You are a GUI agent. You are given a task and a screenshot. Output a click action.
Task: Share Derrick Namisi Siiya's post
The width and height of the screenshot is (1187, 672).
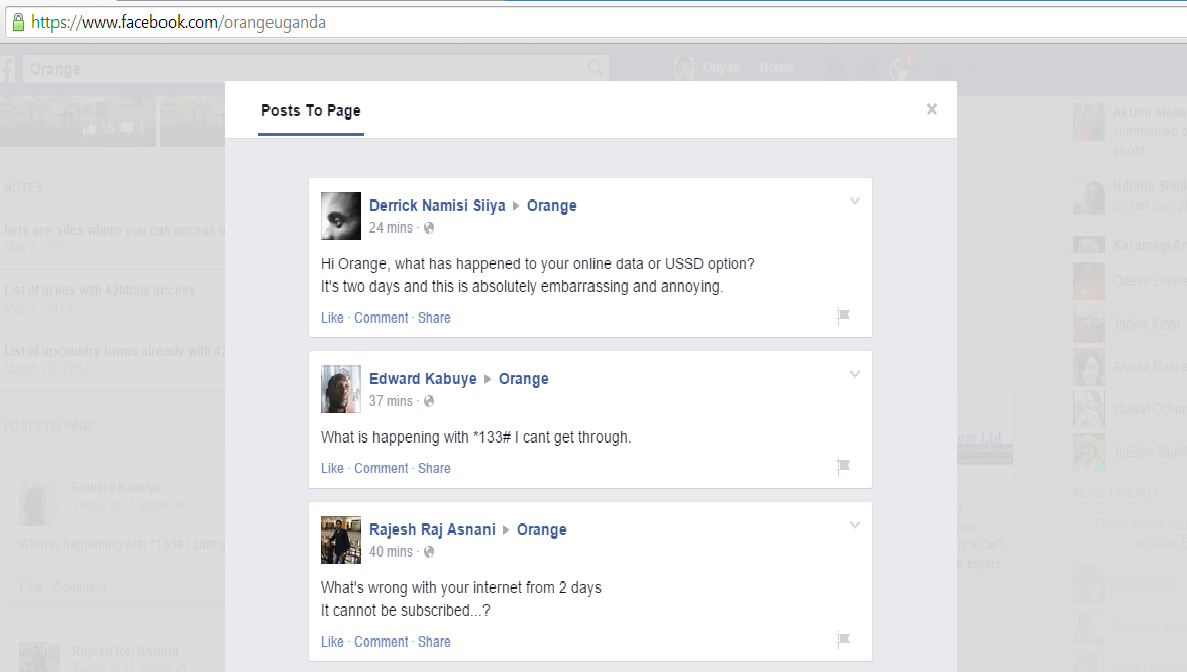click(434, 318)
